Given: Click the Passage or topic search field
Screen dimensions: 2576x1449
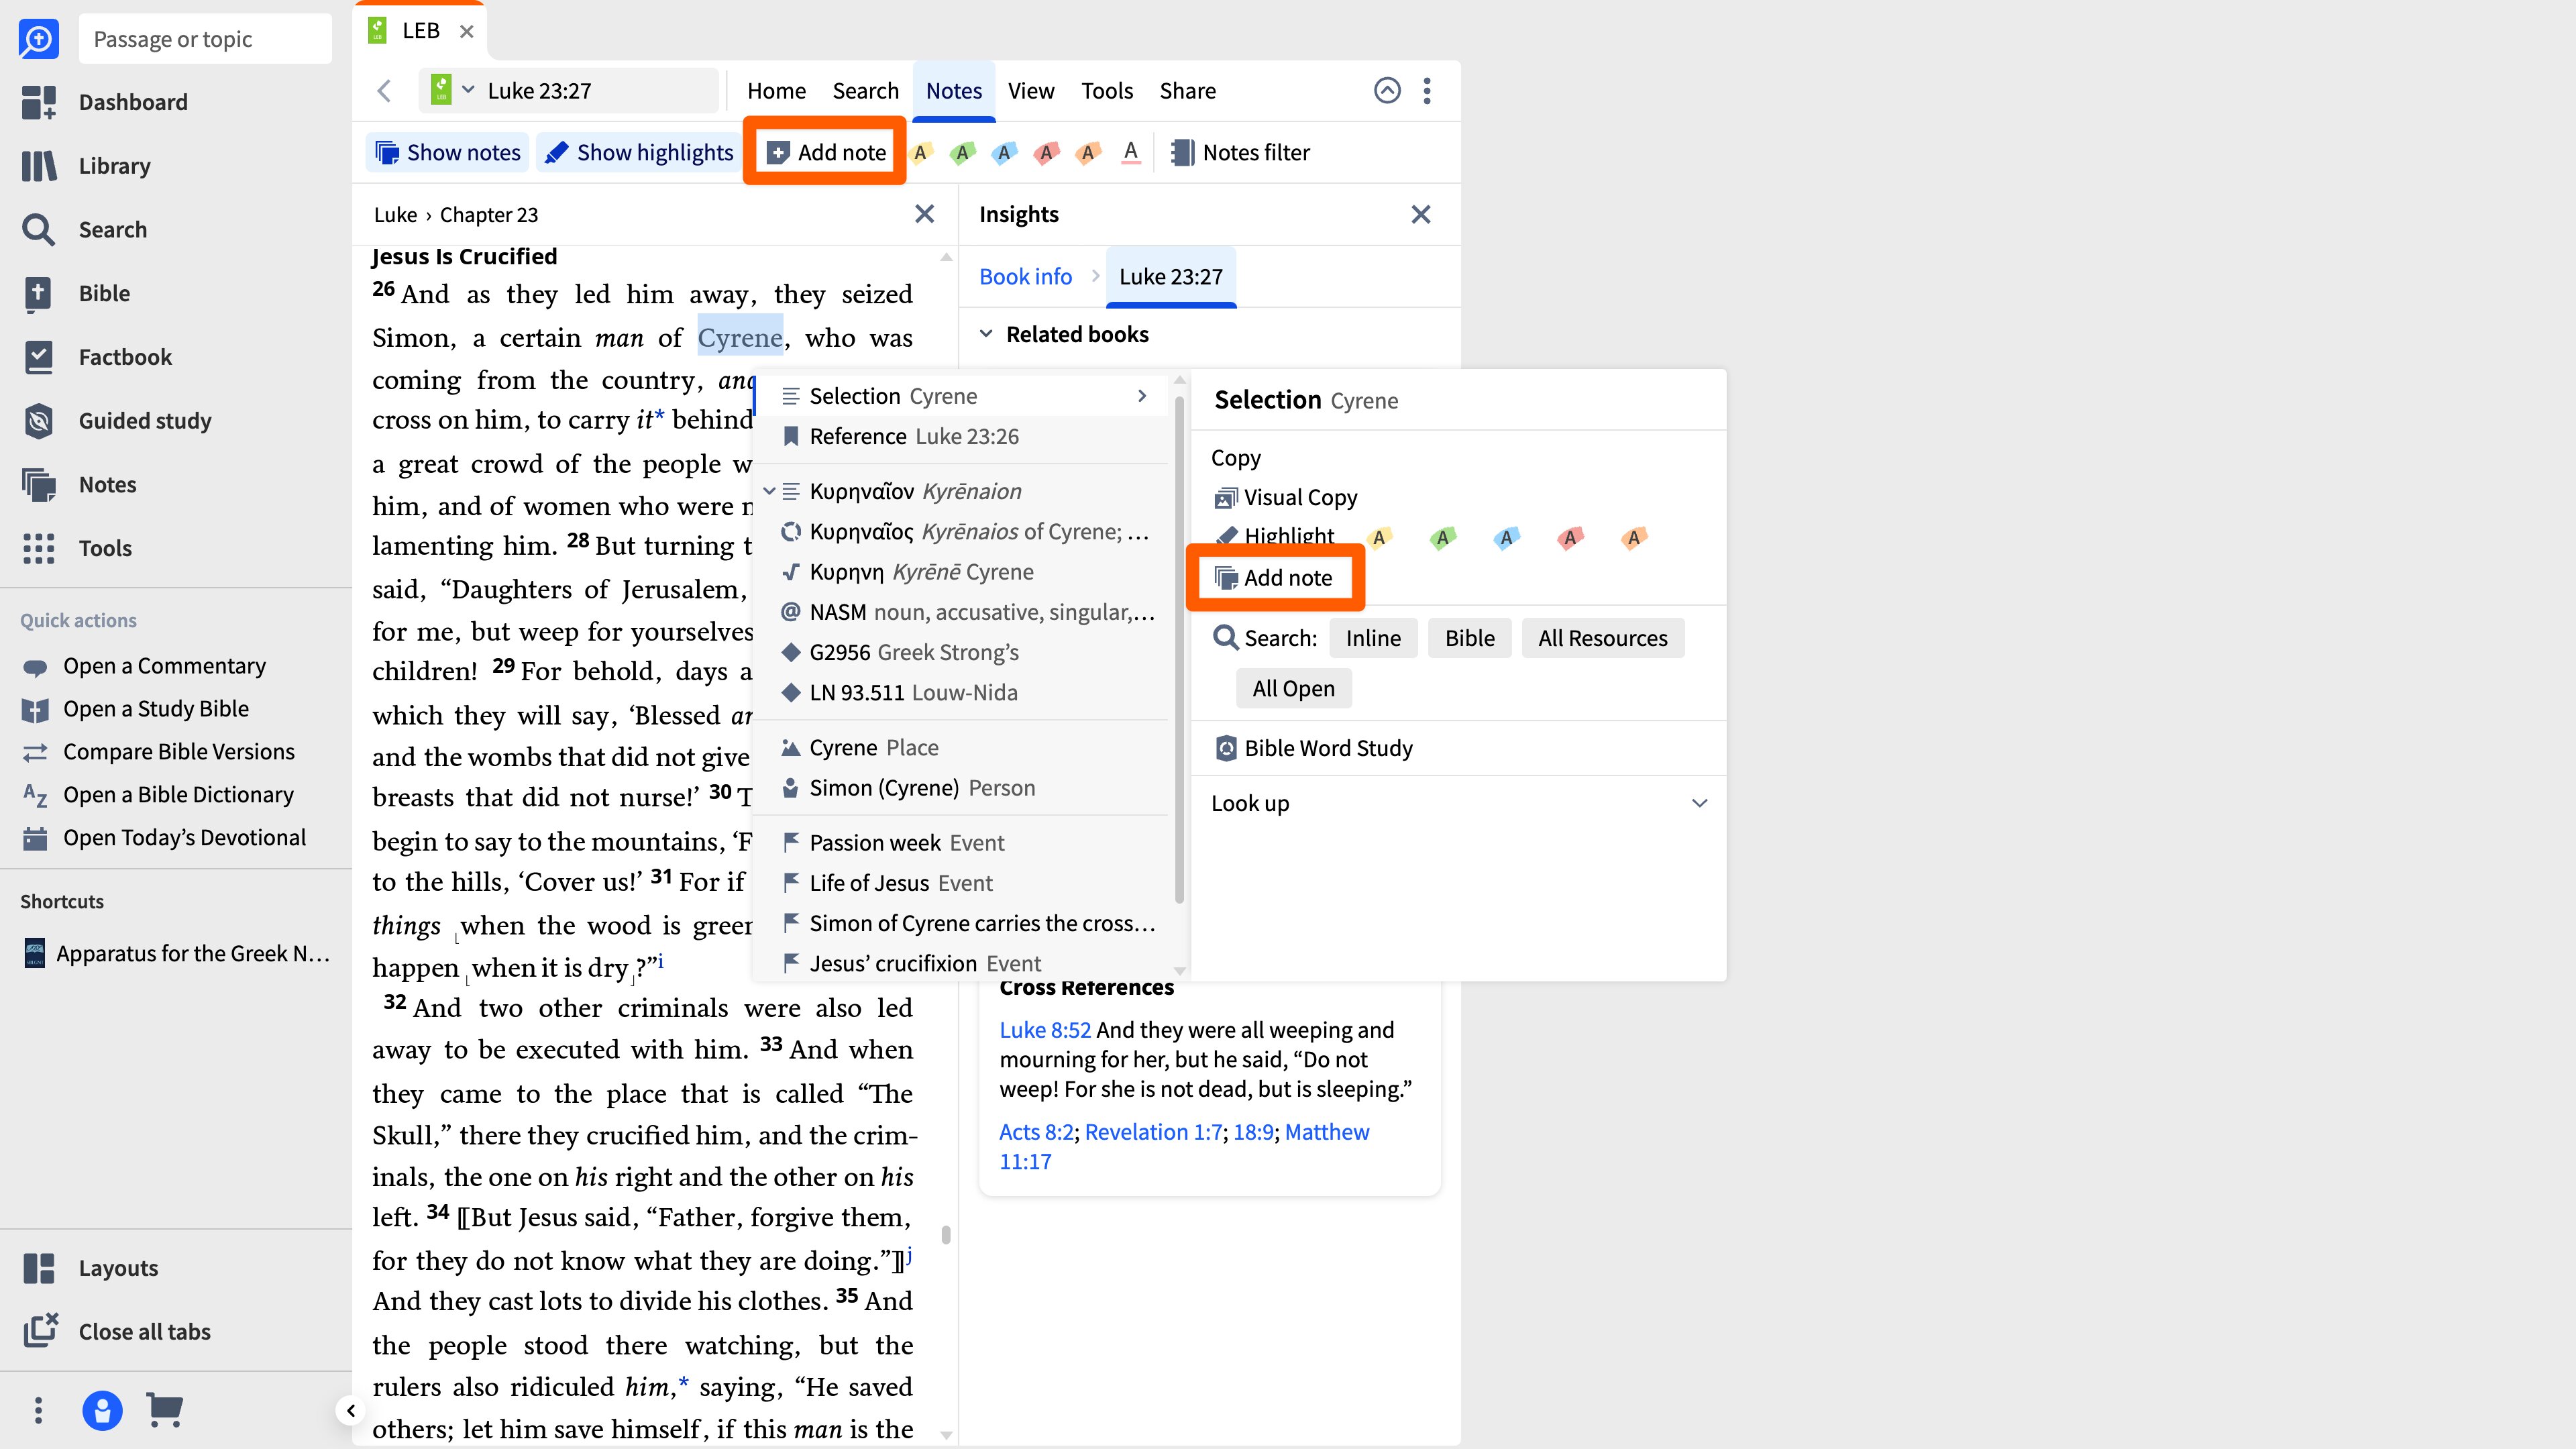Looking at the screenshot, I should [205, 39].
